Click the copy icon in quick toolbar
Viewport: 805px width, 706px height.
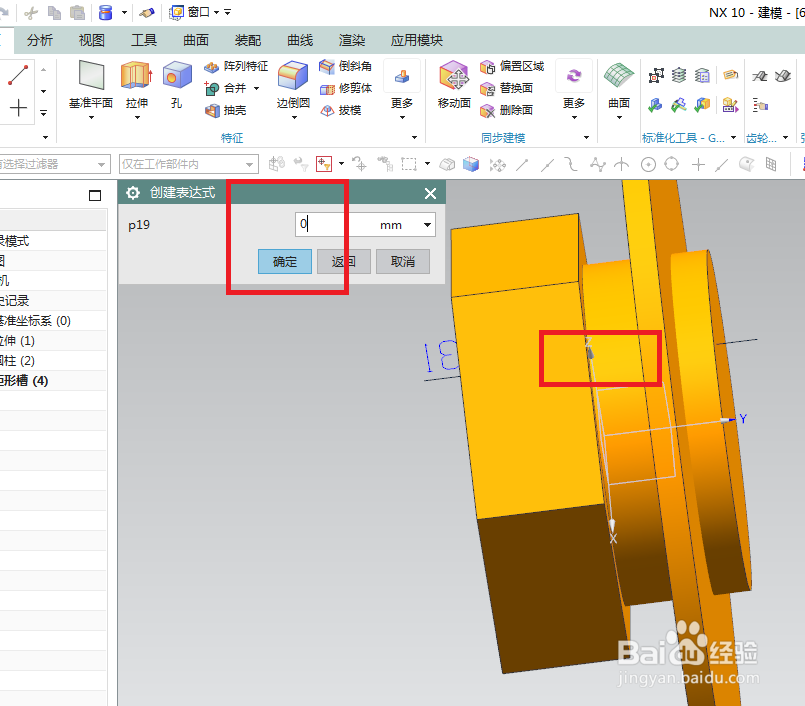54,12
